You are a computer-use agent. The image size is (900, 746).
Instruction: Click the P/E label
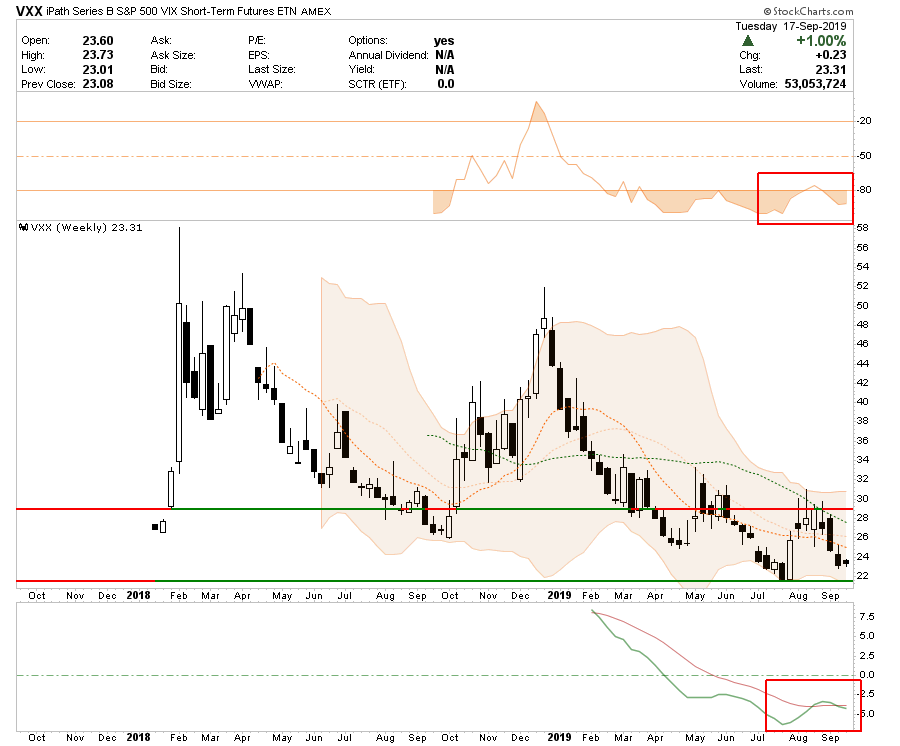257,40
